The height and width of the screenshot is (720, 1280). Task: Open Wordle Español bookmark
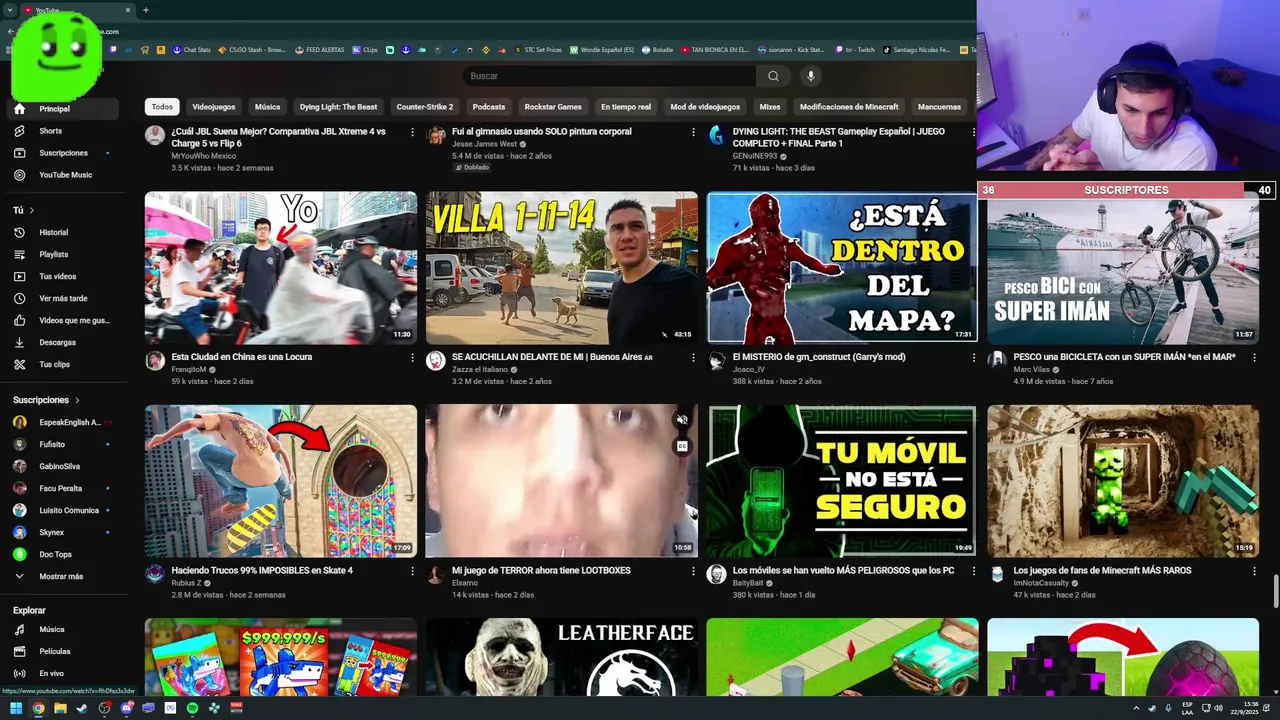pyautogui.click(x=601, y=50)
